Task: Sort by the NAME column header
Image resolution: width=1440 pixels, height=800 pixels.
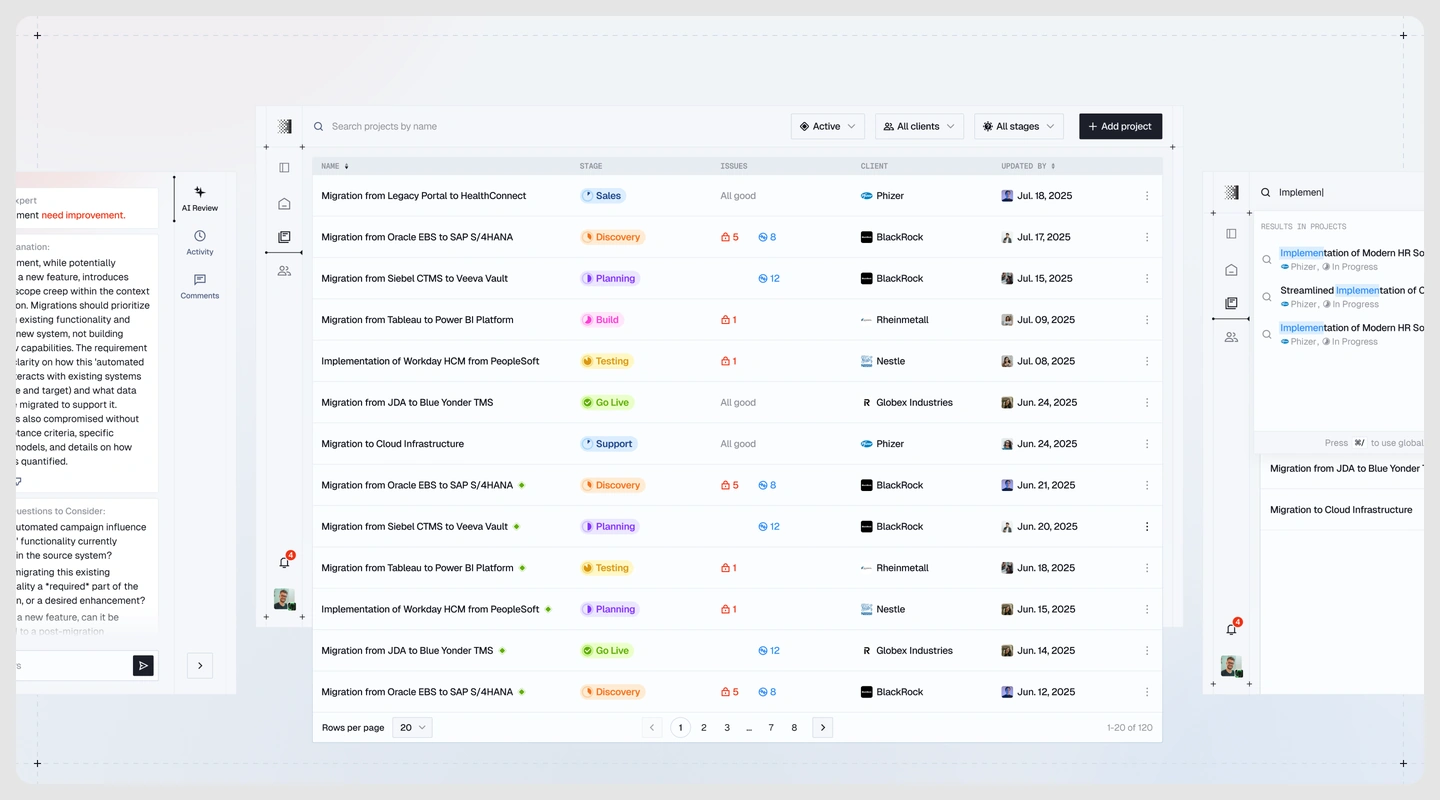Action: coord(335,166)
